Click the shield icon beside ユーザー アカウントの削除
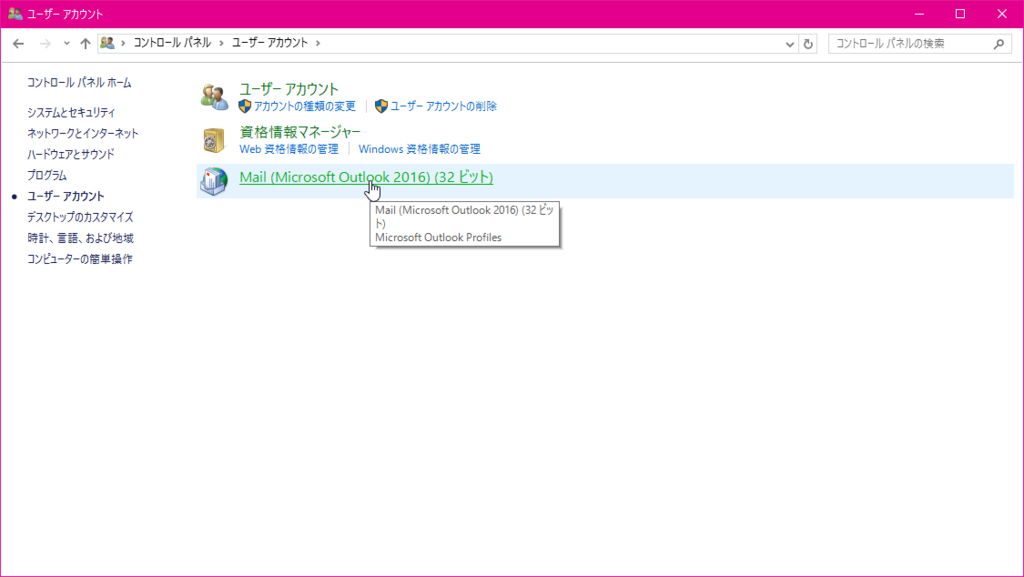1024x577 pixels. point(381,106)
